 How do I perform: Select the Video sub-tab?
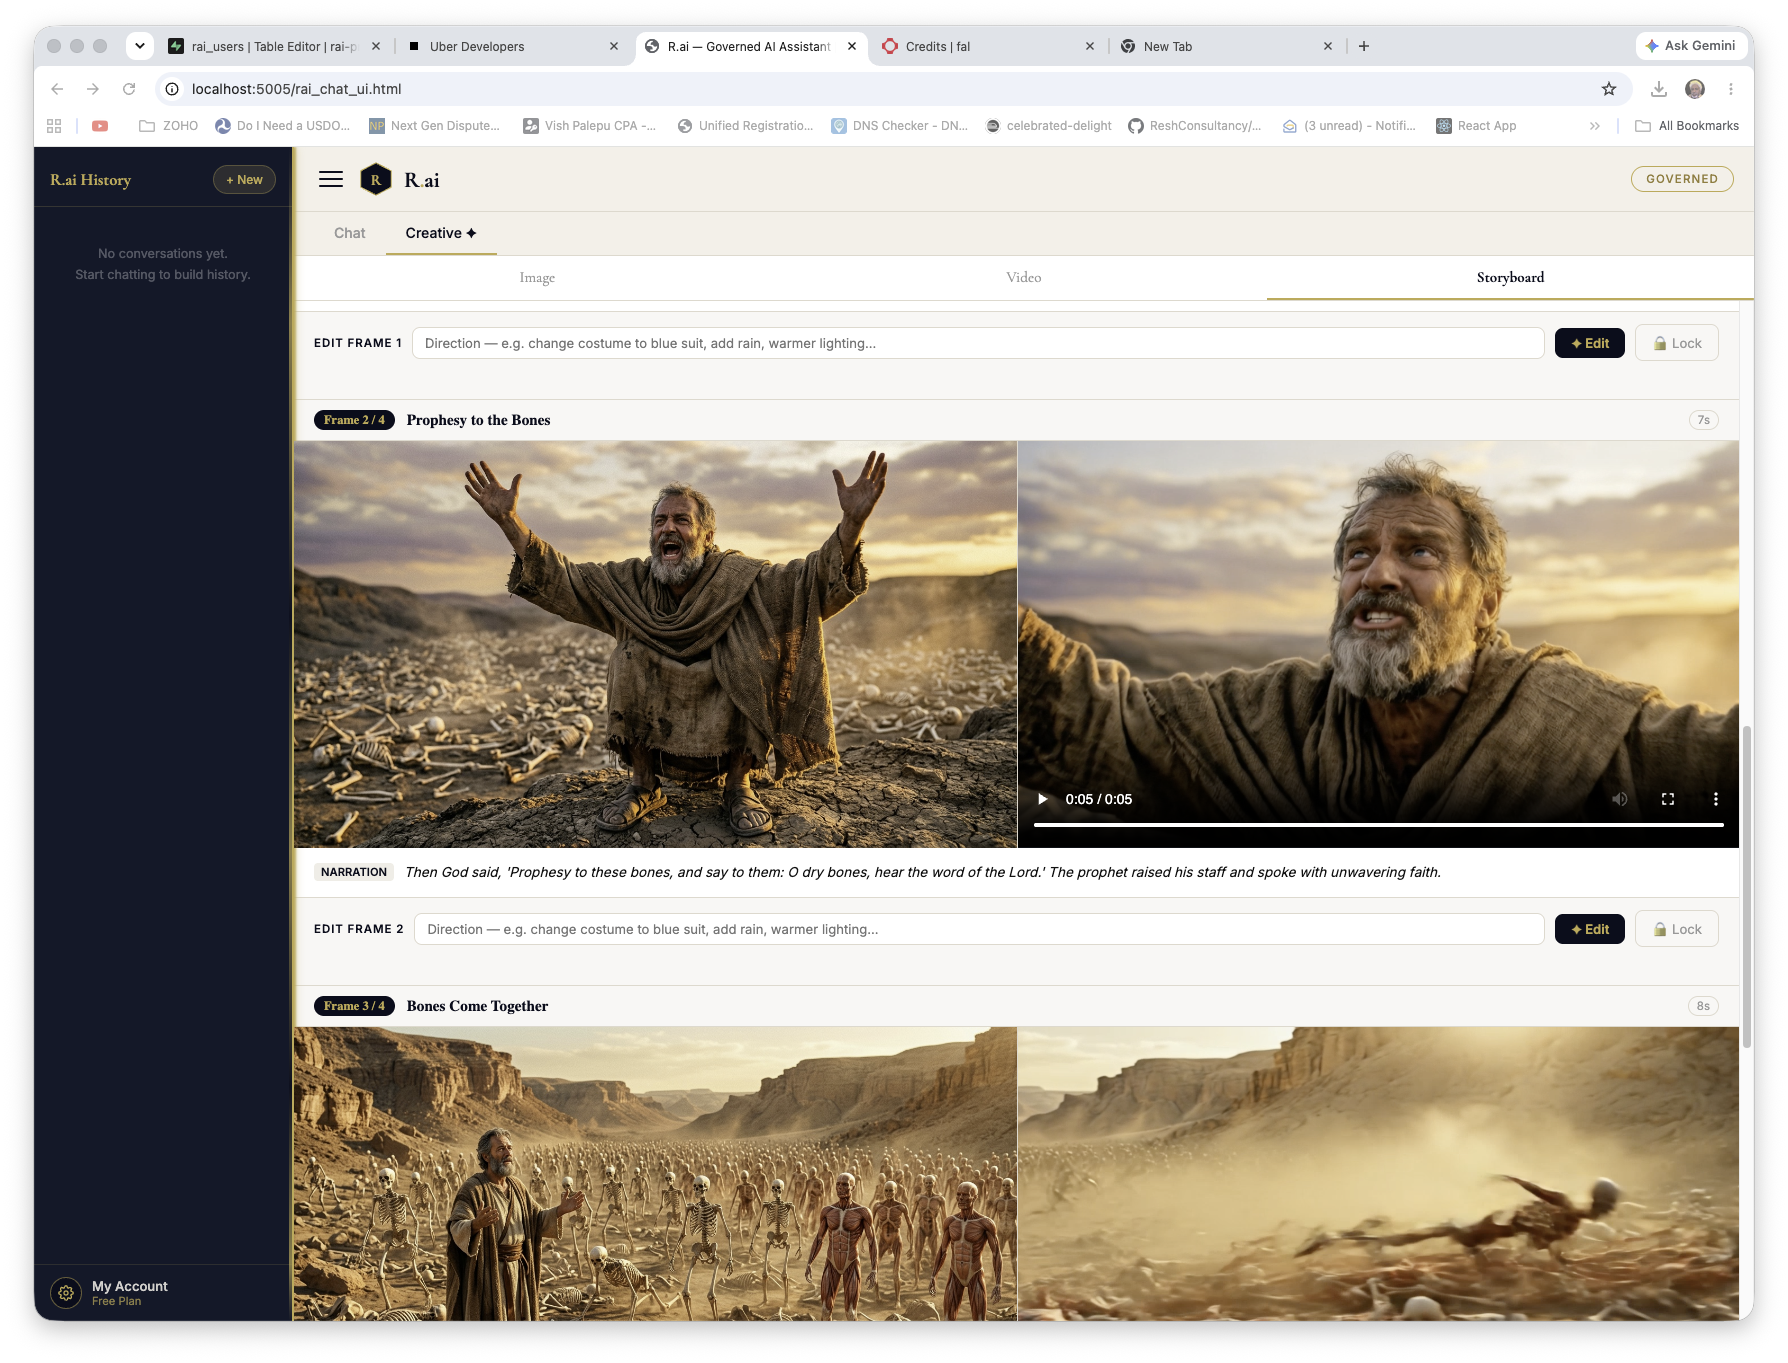[x=1024, y=277]
